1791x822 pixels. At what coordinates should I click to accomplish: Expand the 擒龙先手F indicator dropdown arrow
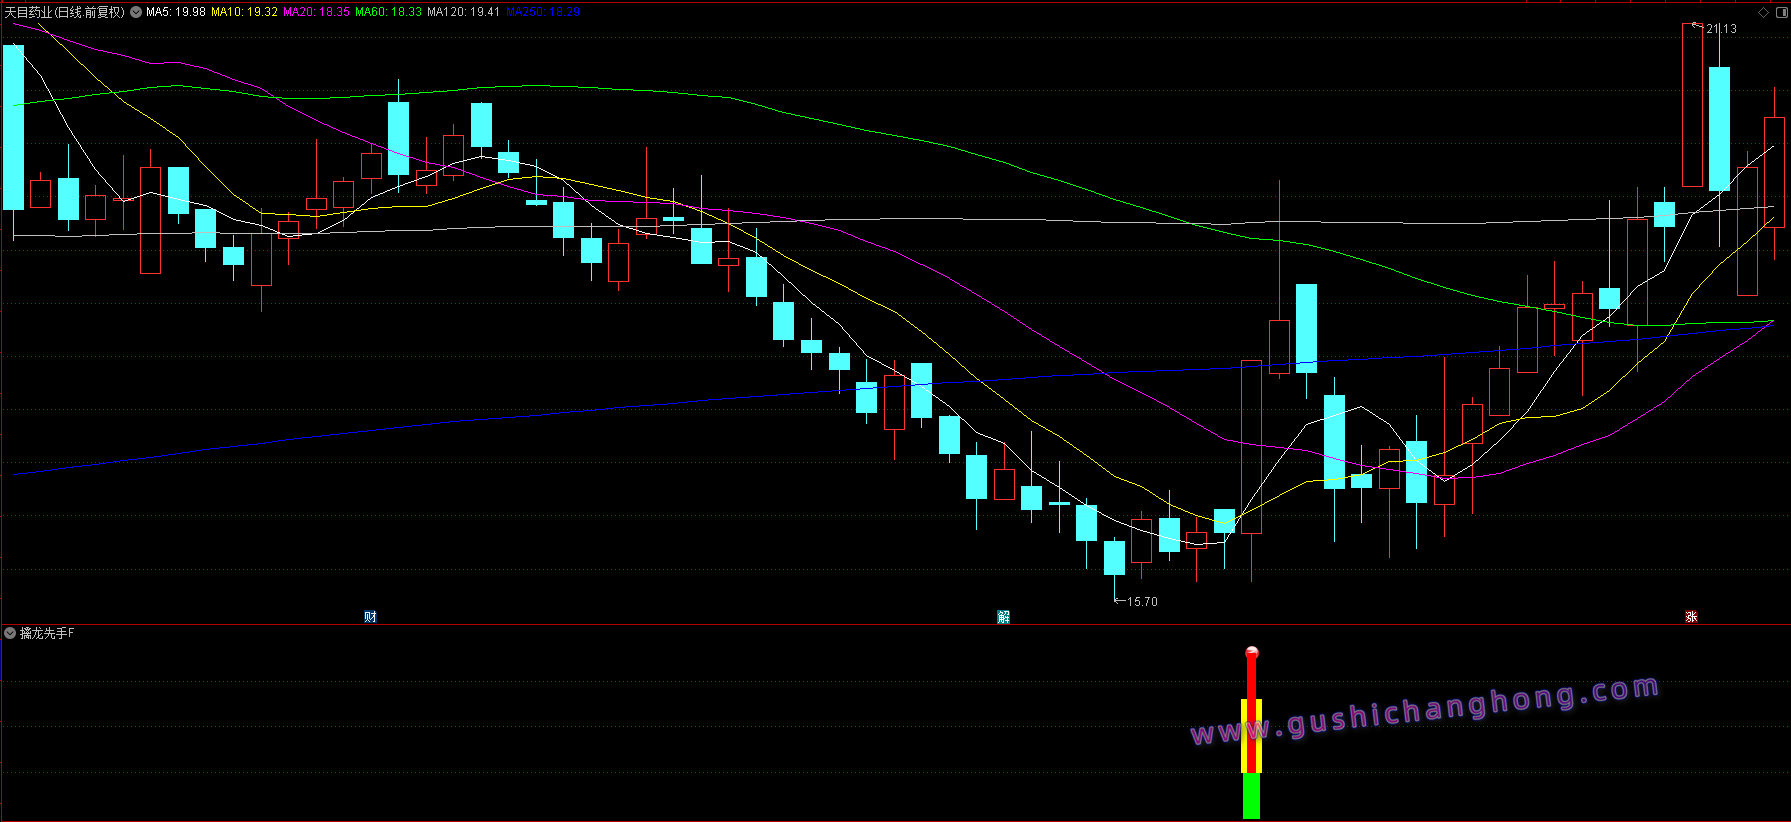click(10, 633)
